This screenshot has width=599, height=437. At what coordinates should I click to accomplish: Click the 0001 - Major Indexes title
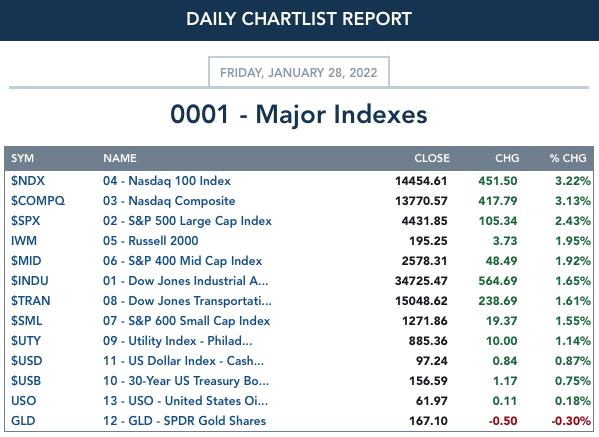click(x=299, y=114)
